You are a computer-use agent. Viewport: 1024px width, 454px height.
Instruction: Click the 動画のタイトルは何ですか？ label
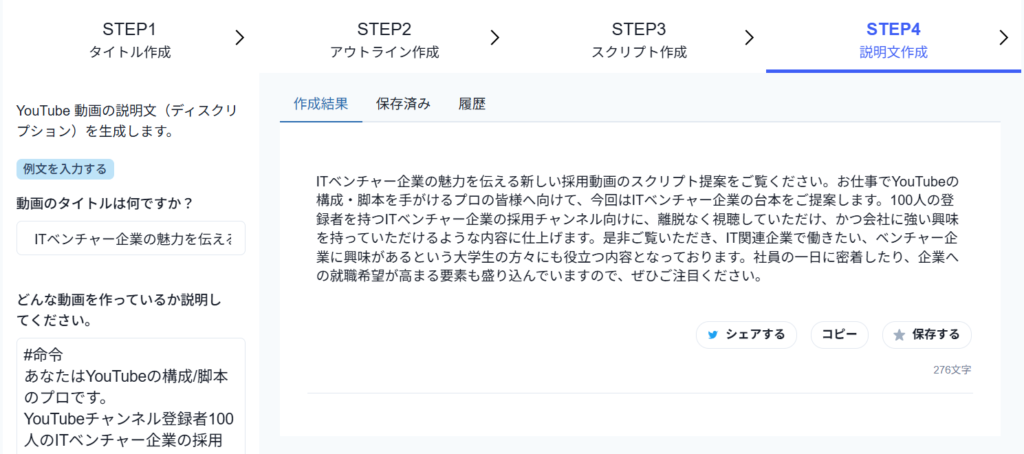104,203
